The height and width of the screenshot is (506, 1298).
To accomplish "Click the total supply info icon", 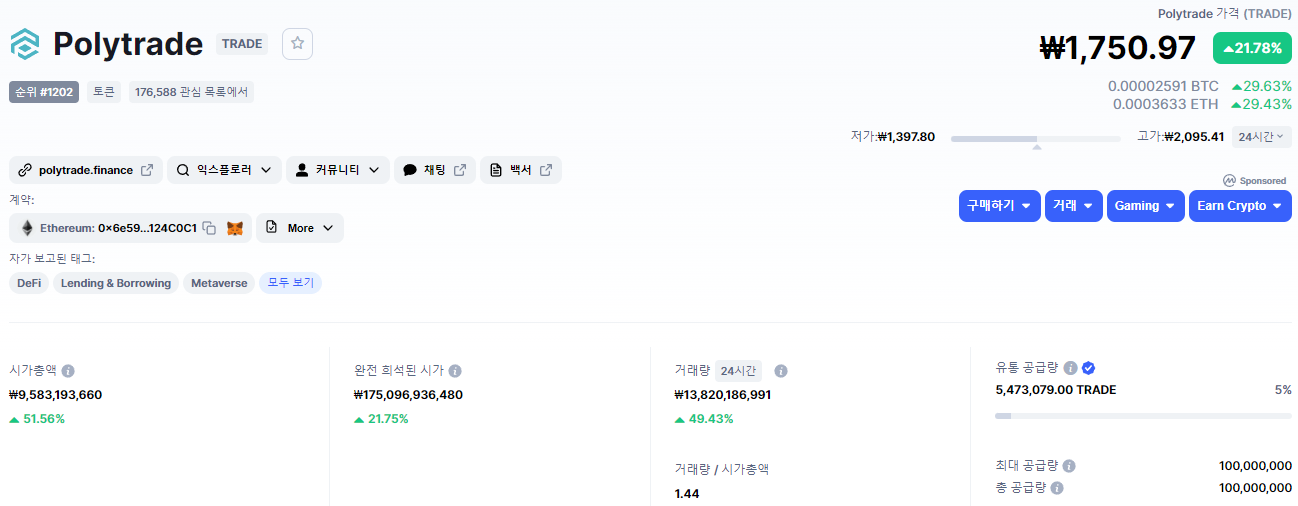I will [1057, 488].
